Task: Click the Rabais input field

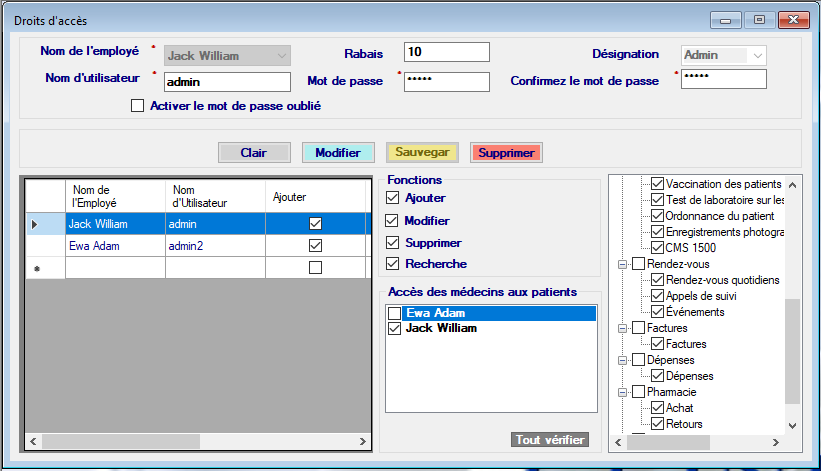Action: coord(446,52)
